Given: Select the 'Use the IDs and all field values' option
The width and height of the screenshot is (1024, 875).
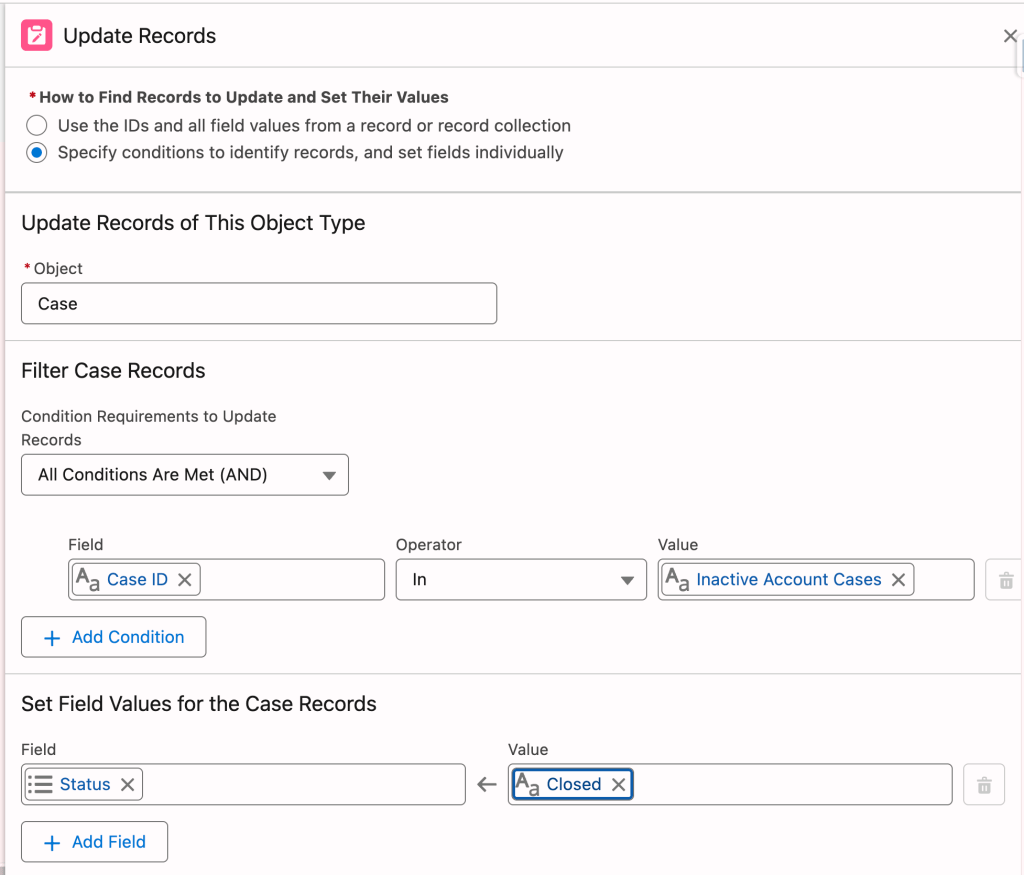Looking at the screenshot, I should click(x=37, y=126).
